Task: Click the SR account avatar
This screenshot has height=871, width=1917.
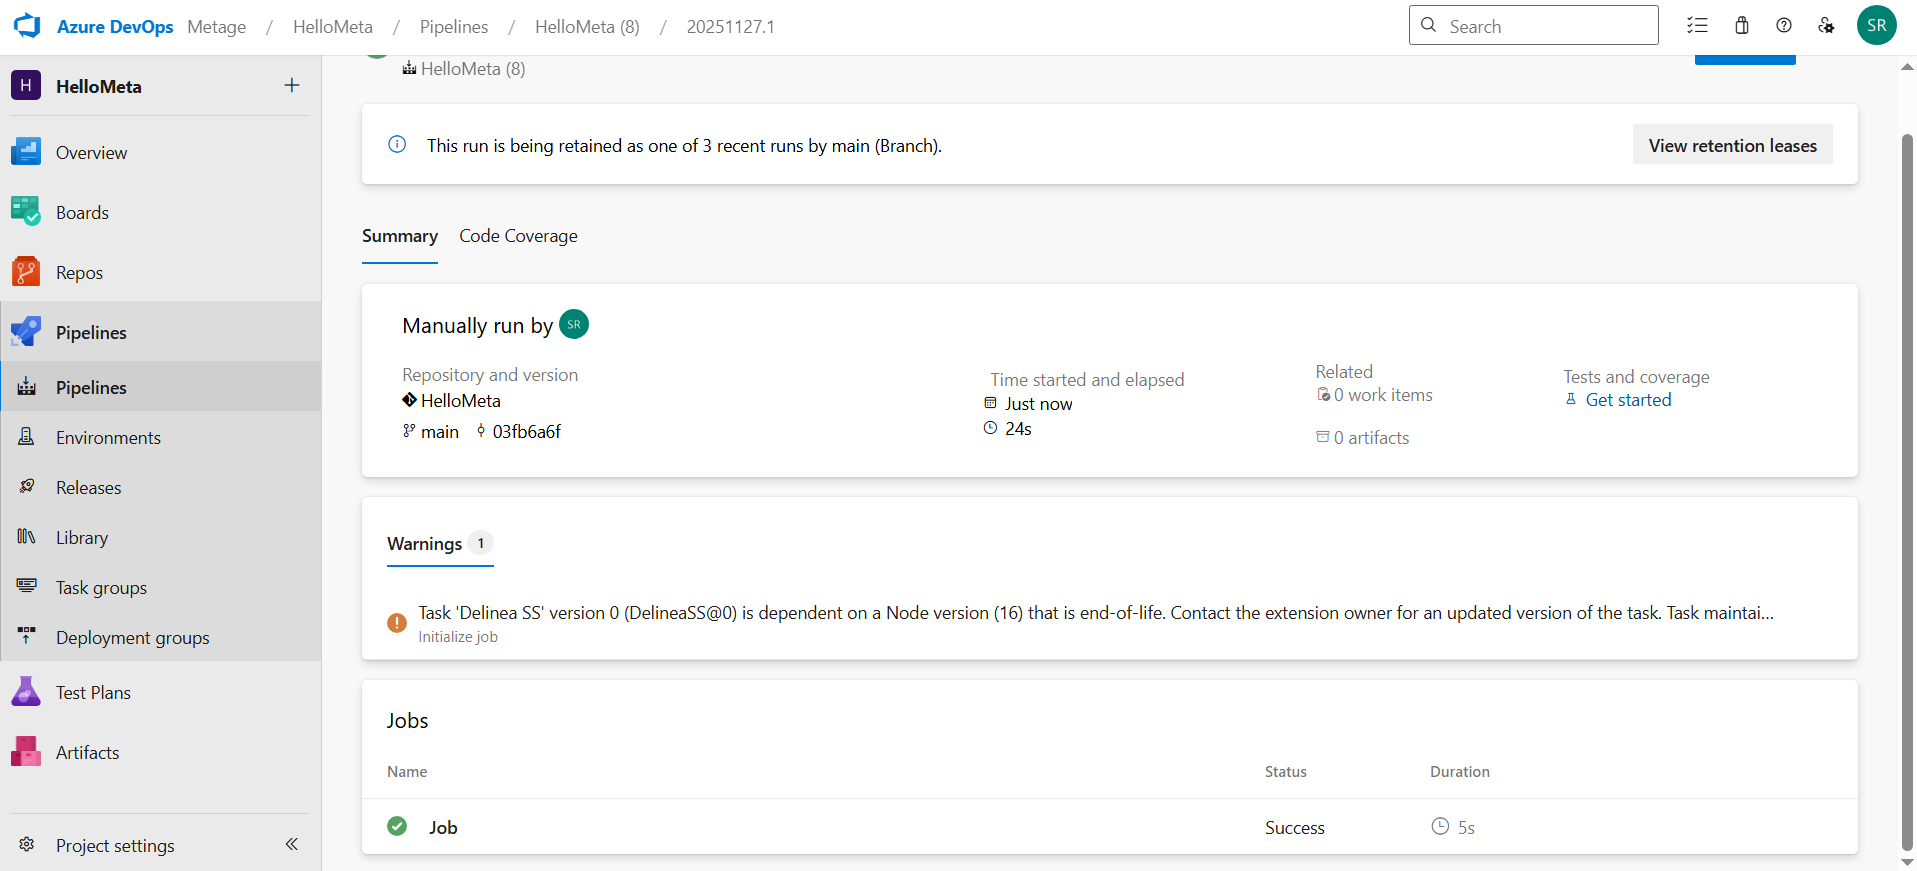Action: [x=1876, y=26]
